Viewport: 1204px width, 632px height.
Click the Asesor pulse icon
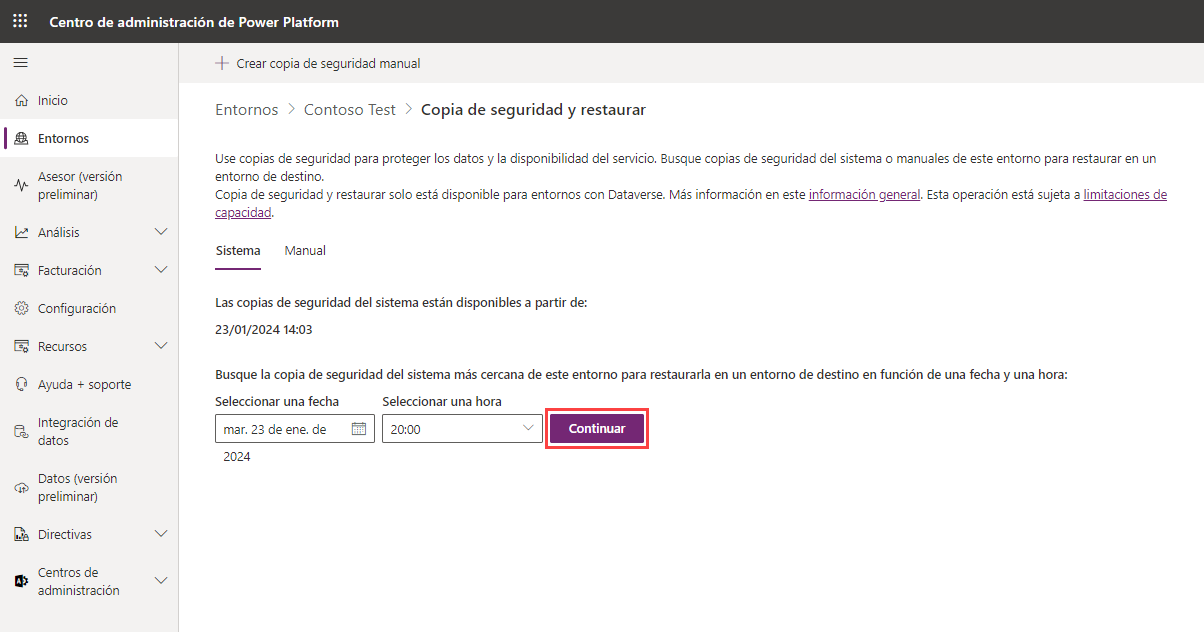click(22, 186)
